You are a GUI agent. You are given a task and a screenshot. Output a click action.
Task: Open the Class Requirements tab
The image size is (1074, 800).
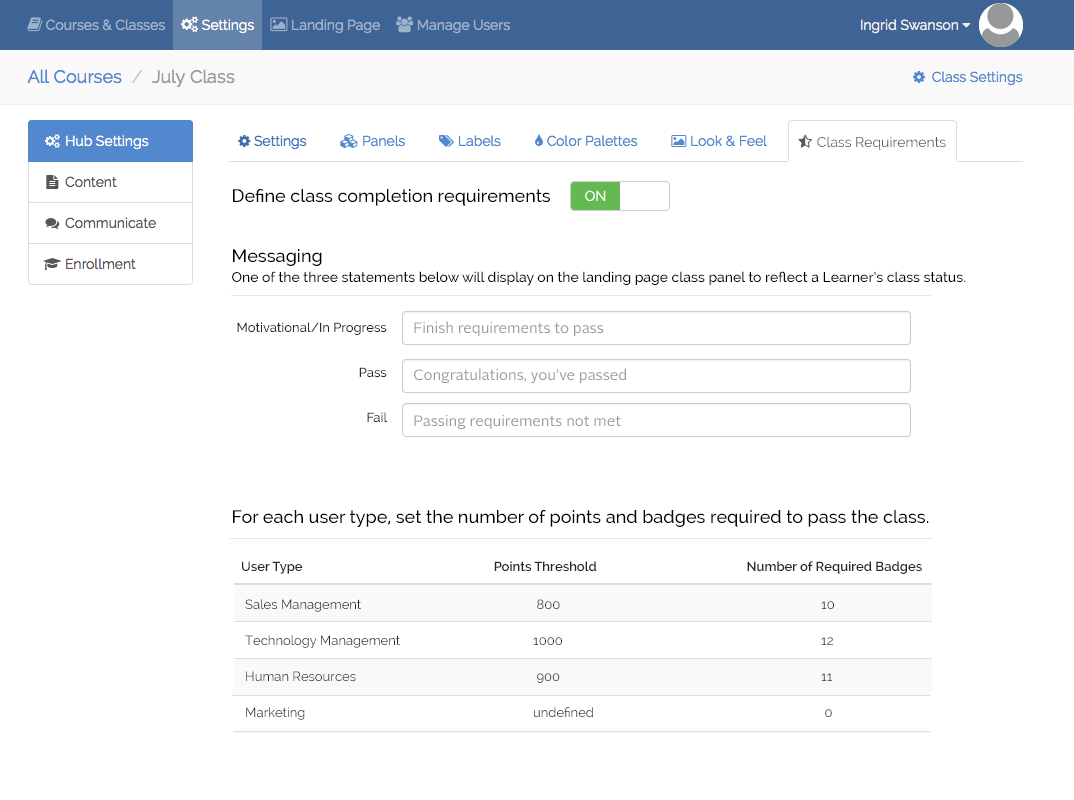871,142
